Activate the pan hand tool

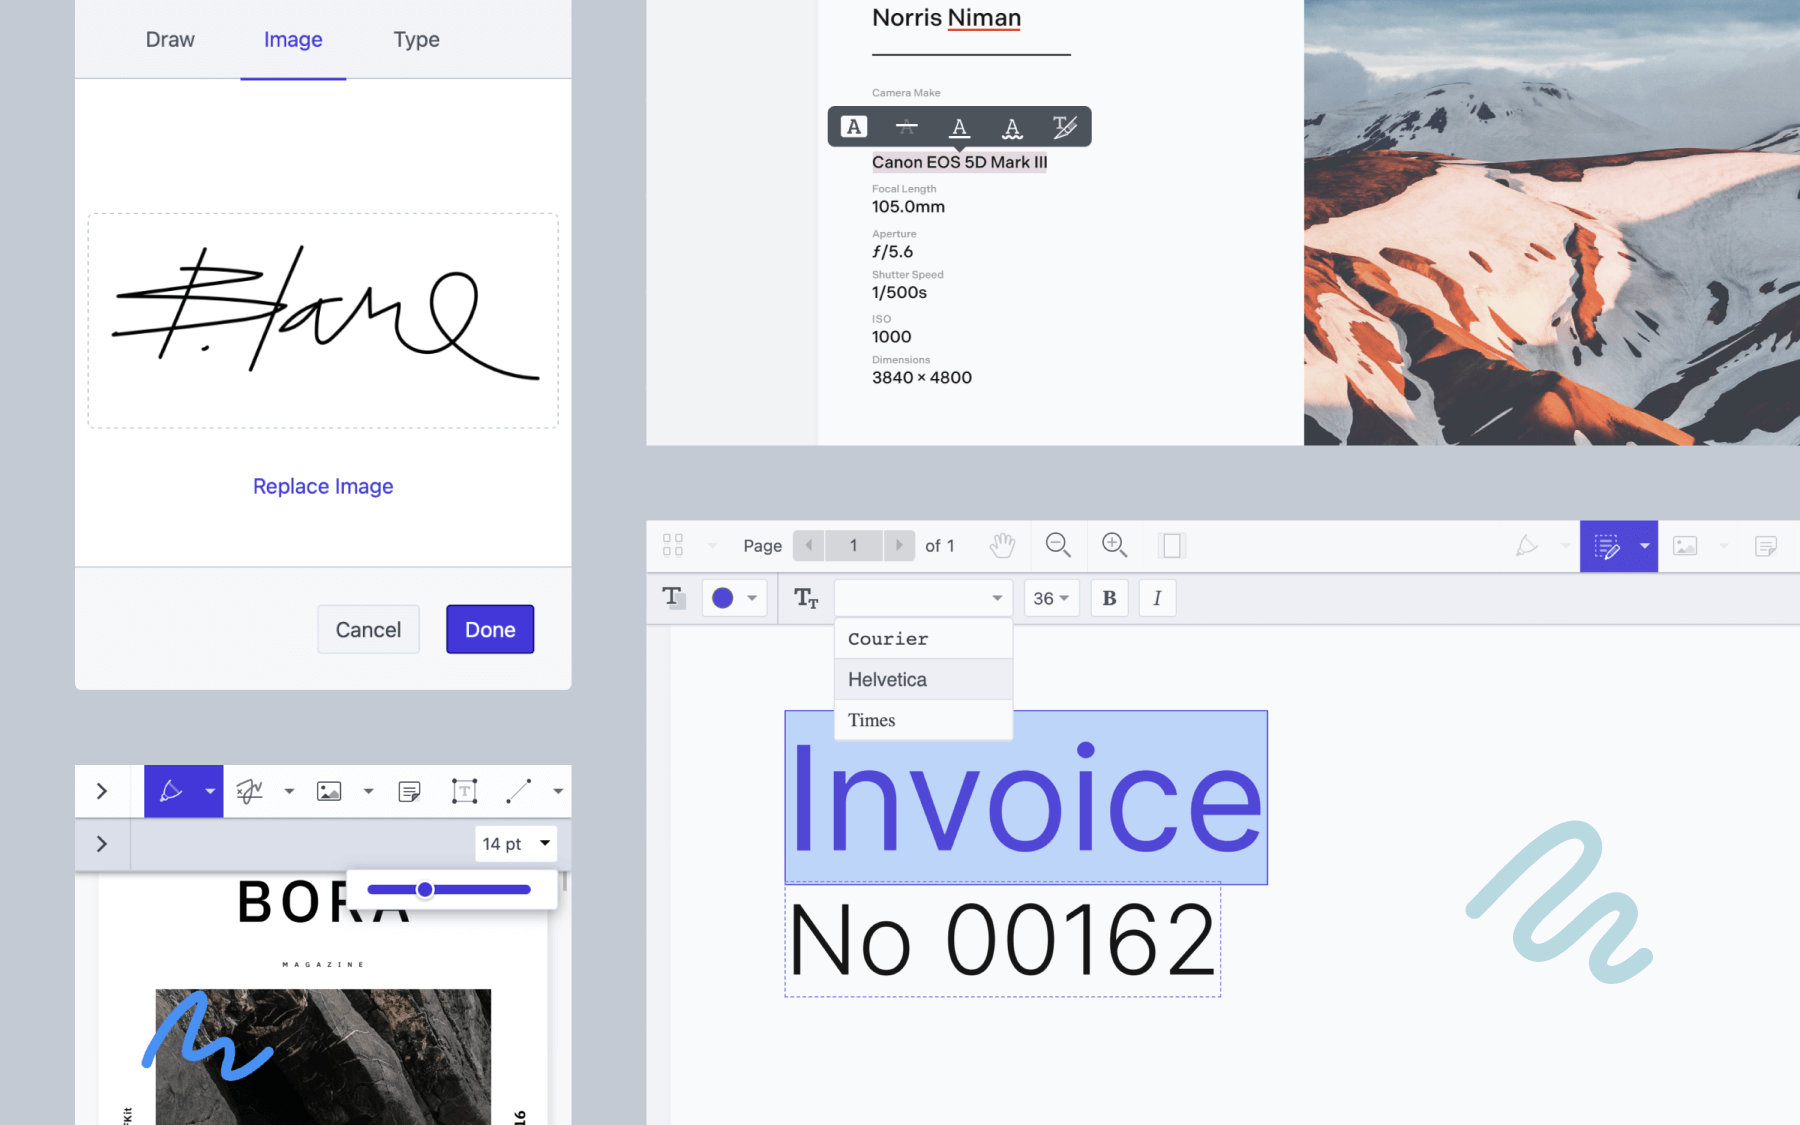pyautogui.click(x=1002, y=545)
